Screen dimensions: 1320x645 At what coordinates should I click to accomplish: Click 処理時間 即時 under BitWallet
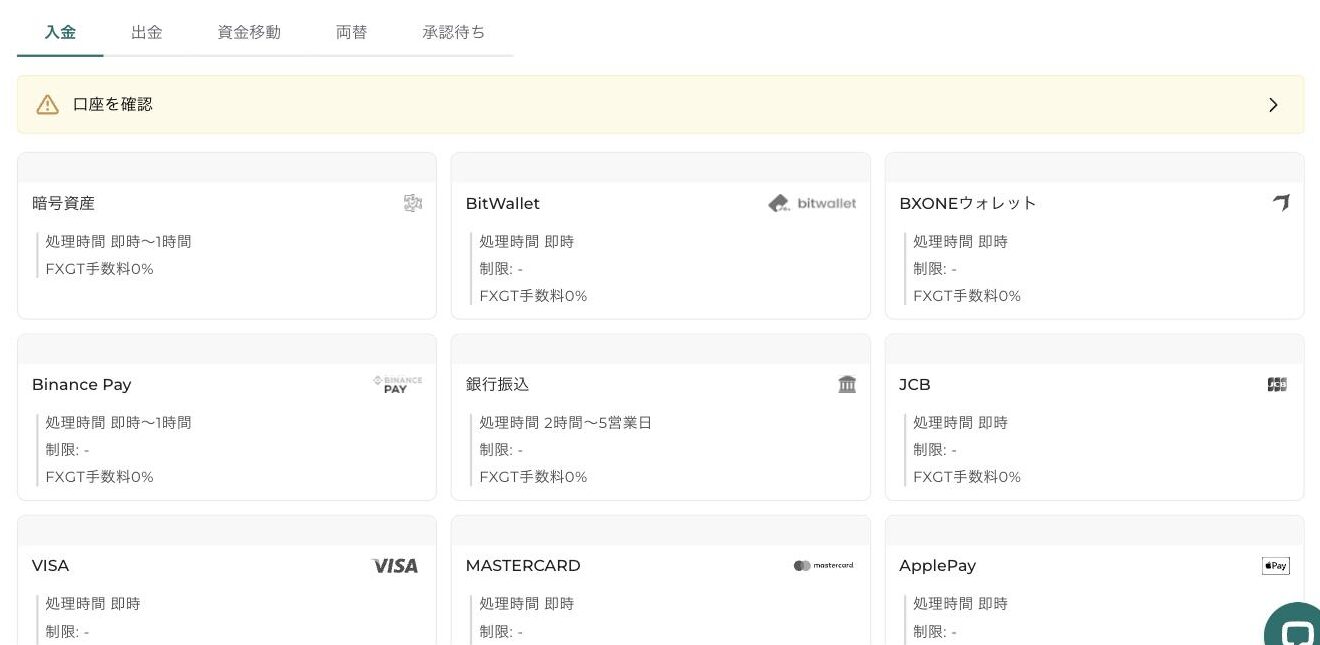click(x=526, y=242)
